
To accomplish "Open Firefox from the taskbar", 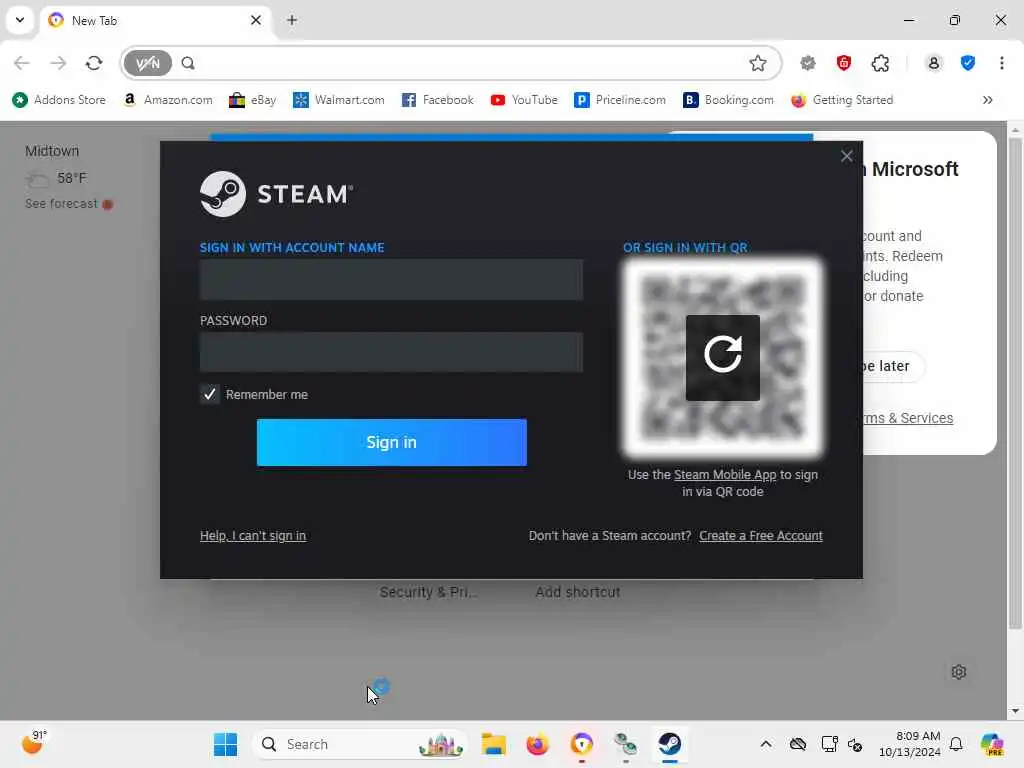I will [537, 744].
